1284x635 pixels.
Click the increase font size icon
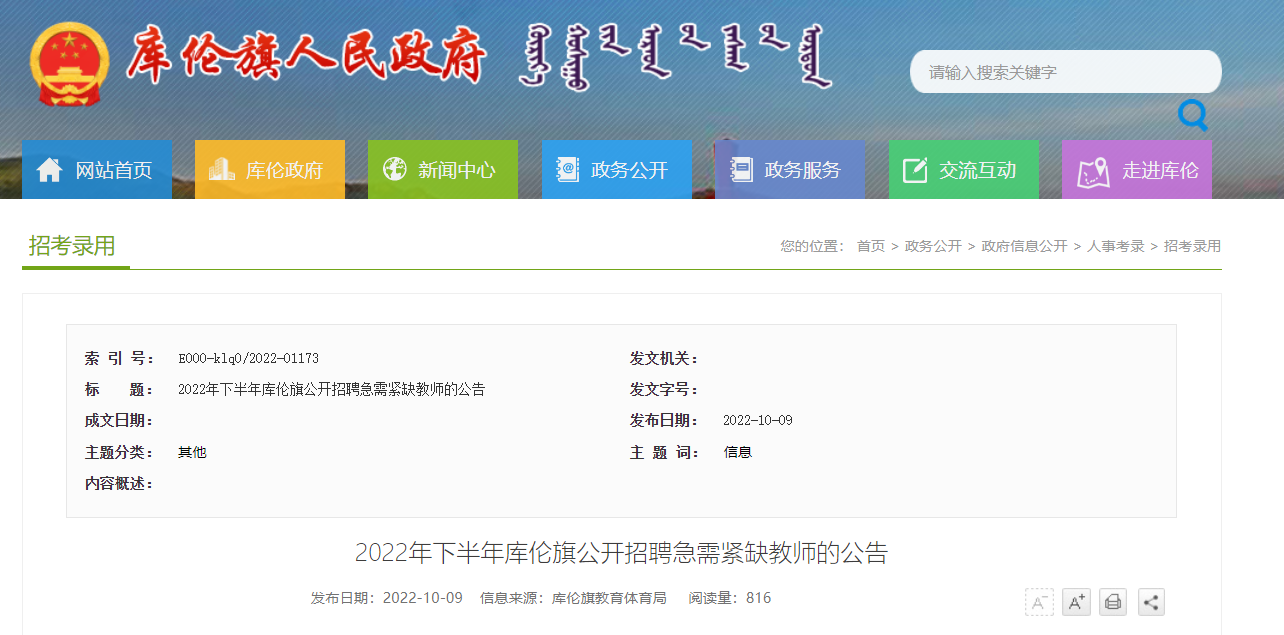click(x=1076, y=602)
